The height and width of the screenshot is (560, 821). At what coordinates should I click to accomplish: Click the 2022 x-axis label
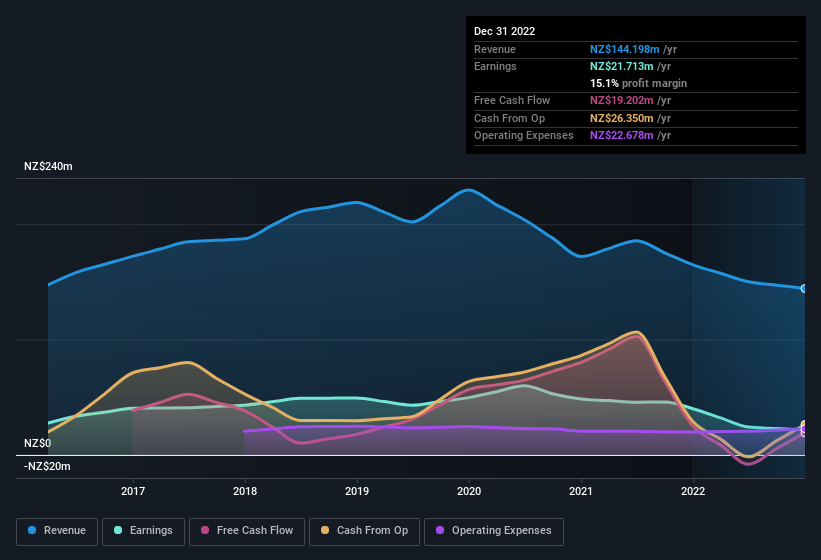pos(693,491)
